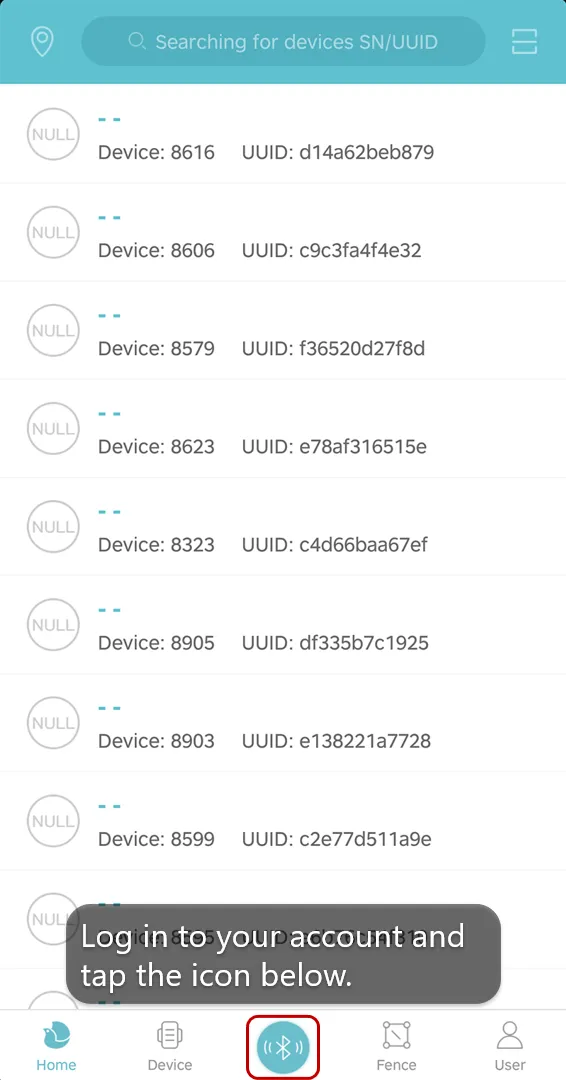This screenshot has height=1080, width=566.
Task: Open the scan code icon
Action: [524, 42]
